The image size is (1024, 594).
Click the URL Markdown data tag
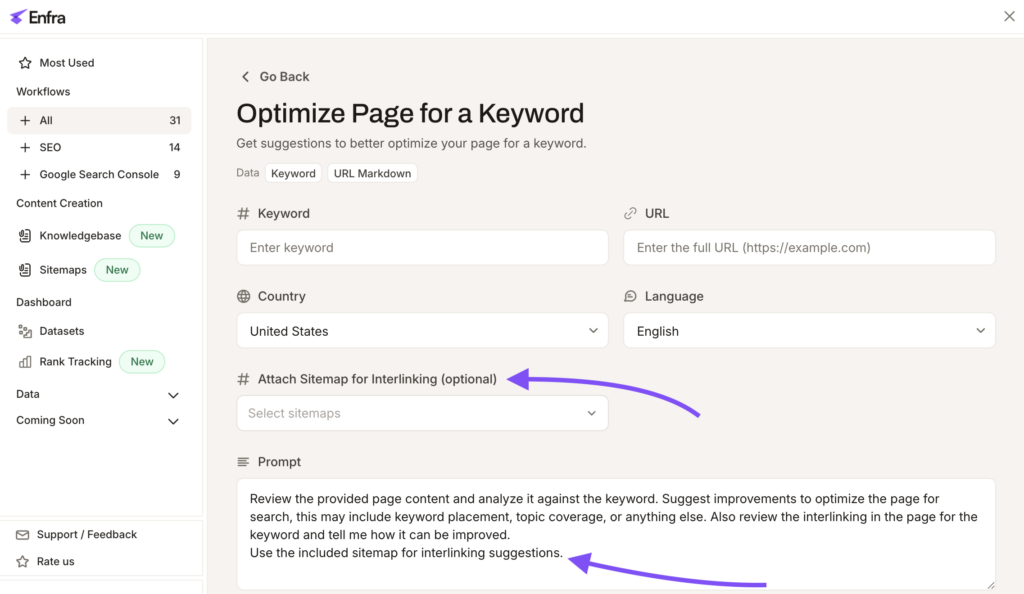click(x=372, y=173)
